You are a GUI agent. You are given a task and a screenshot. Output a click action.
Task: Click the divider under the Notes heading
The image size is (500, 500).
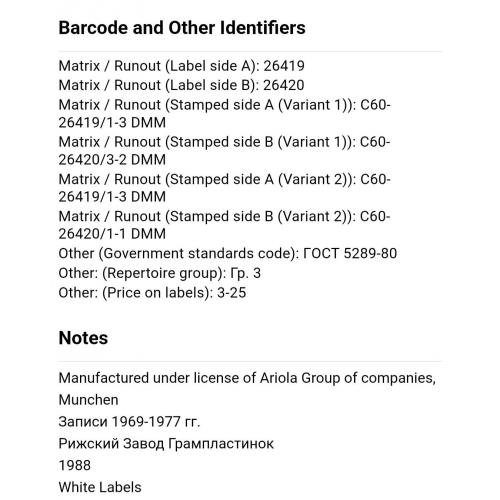point(250,361)
